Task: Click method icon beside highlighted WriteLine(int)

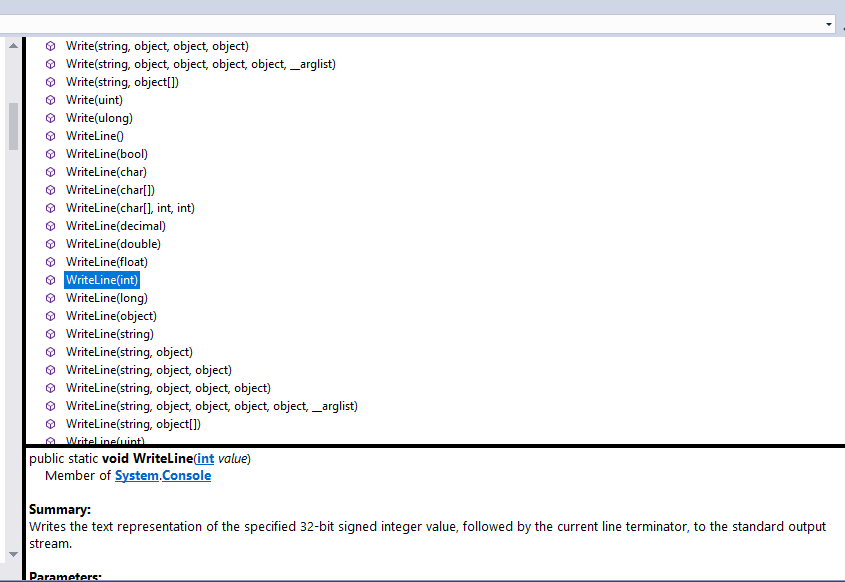Action: [51, 280]
